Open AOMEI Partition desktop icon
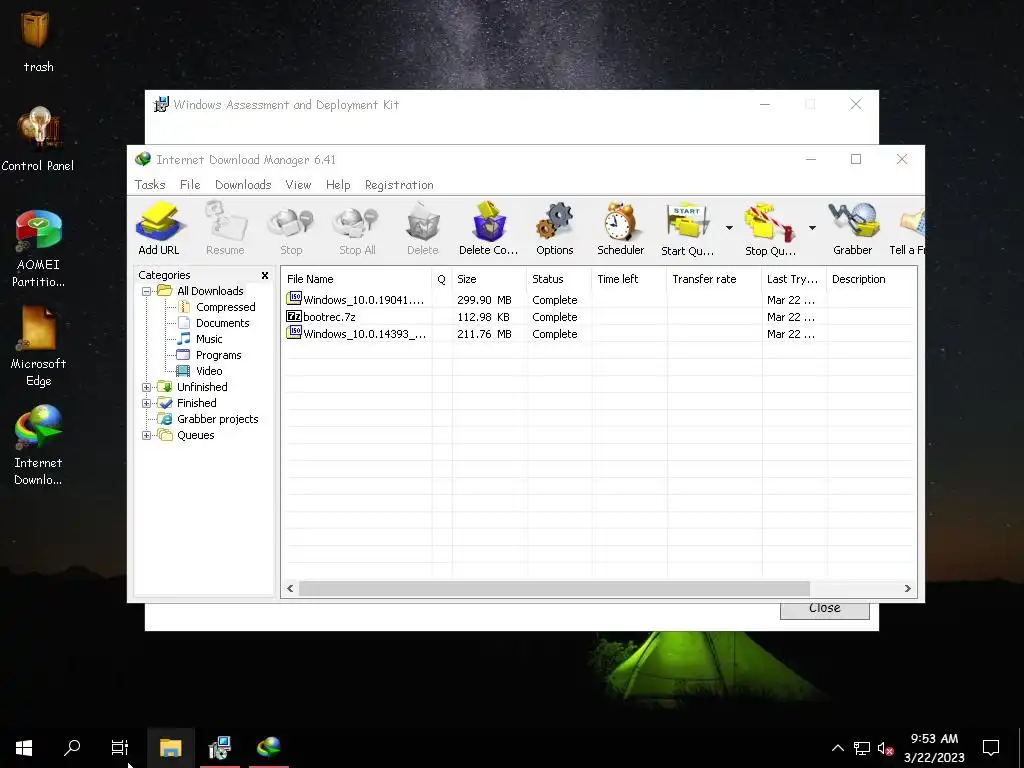1024x768 pixels. (38, 248)
